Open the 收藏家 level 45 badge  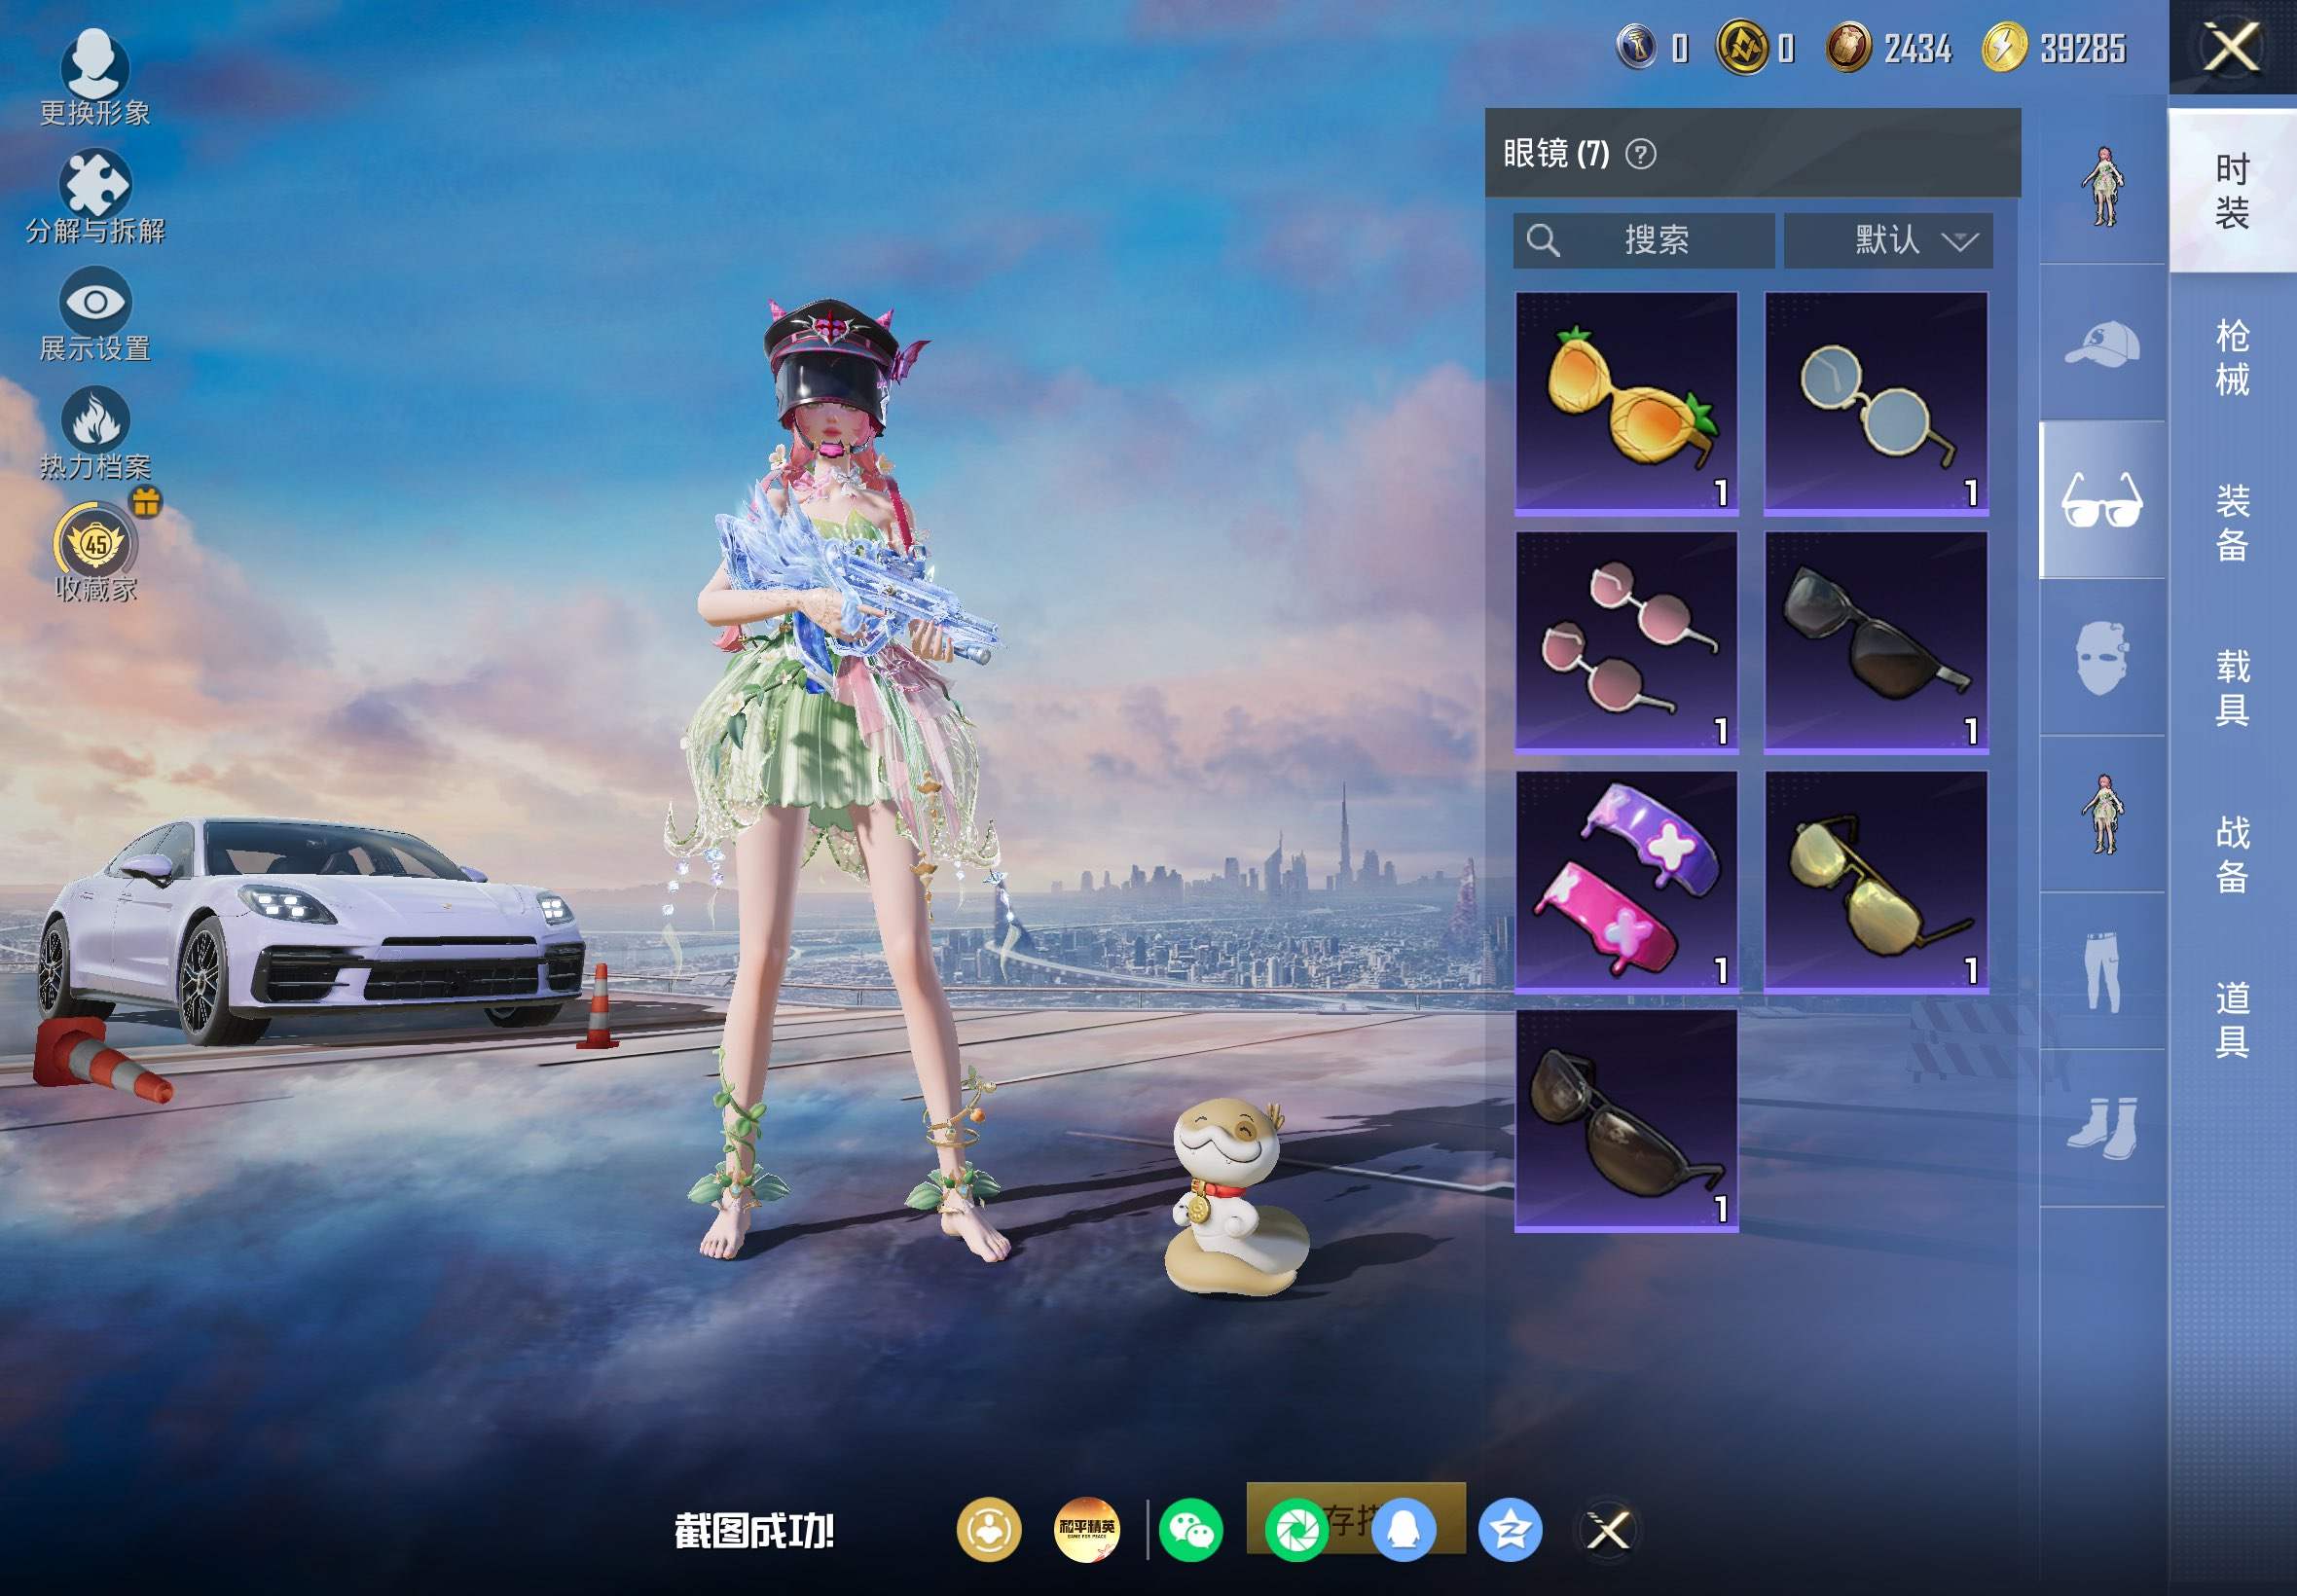click(x=95, y=543)
